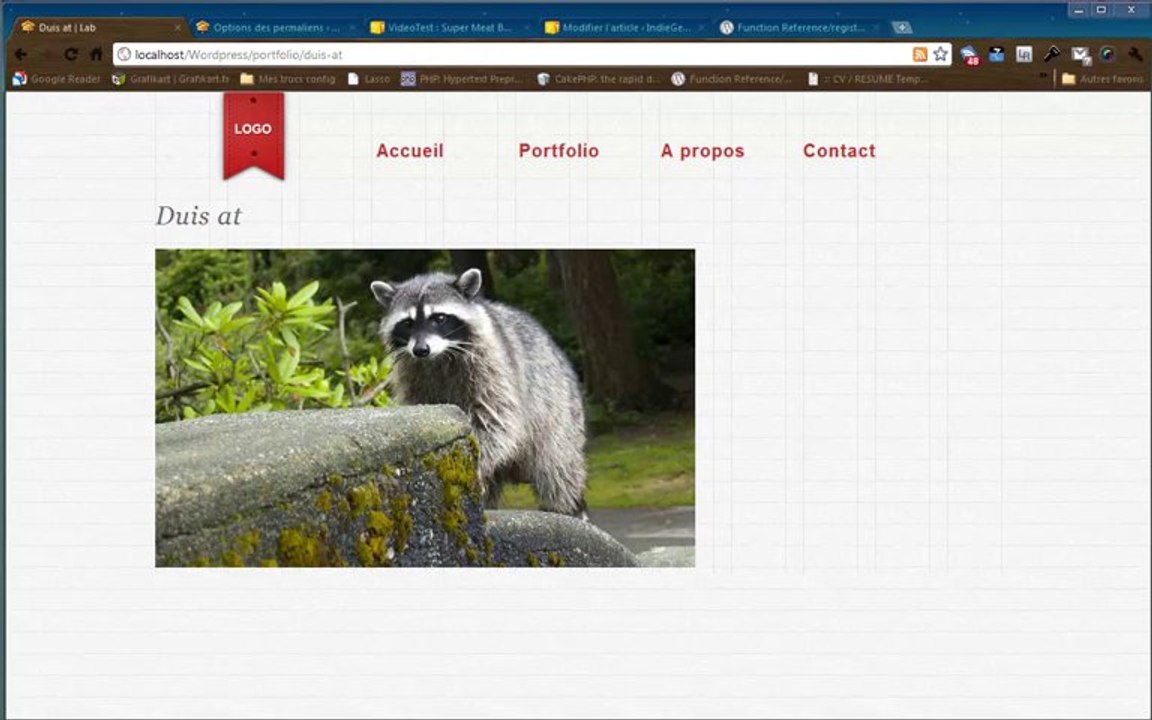The image size is (1152, 720).
Task: Open the 'Grafikart | Grafikart.fr' bookmark
Action: (x=170, y=79)
